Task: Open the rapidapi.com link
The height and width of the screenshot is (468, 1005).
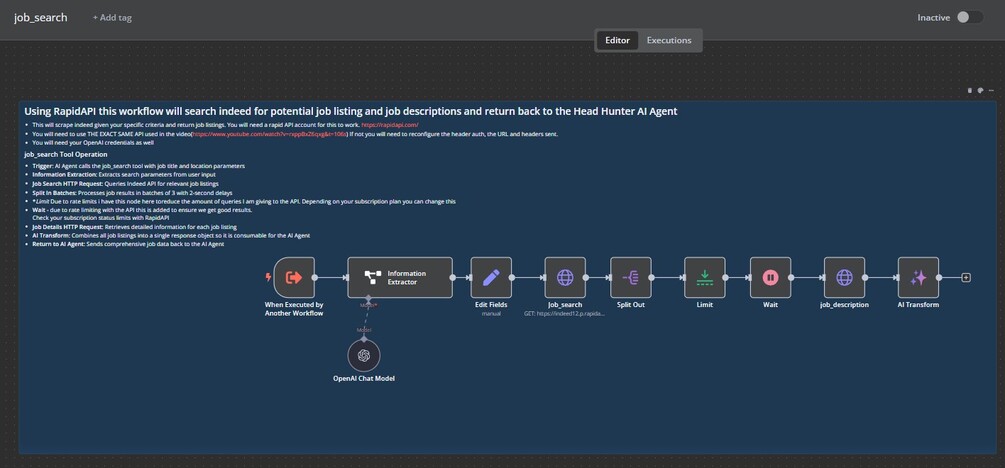Action: coord(390,125)
